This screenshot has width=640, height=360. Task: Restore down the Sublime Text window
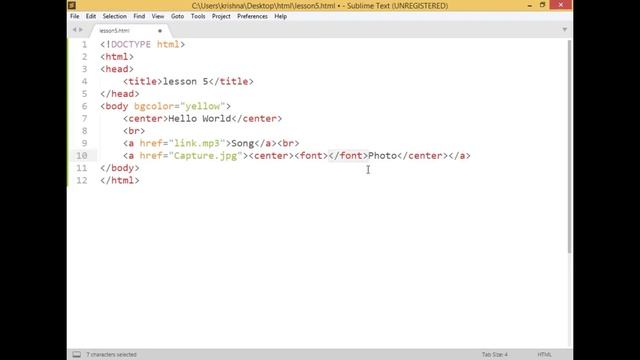542,5
